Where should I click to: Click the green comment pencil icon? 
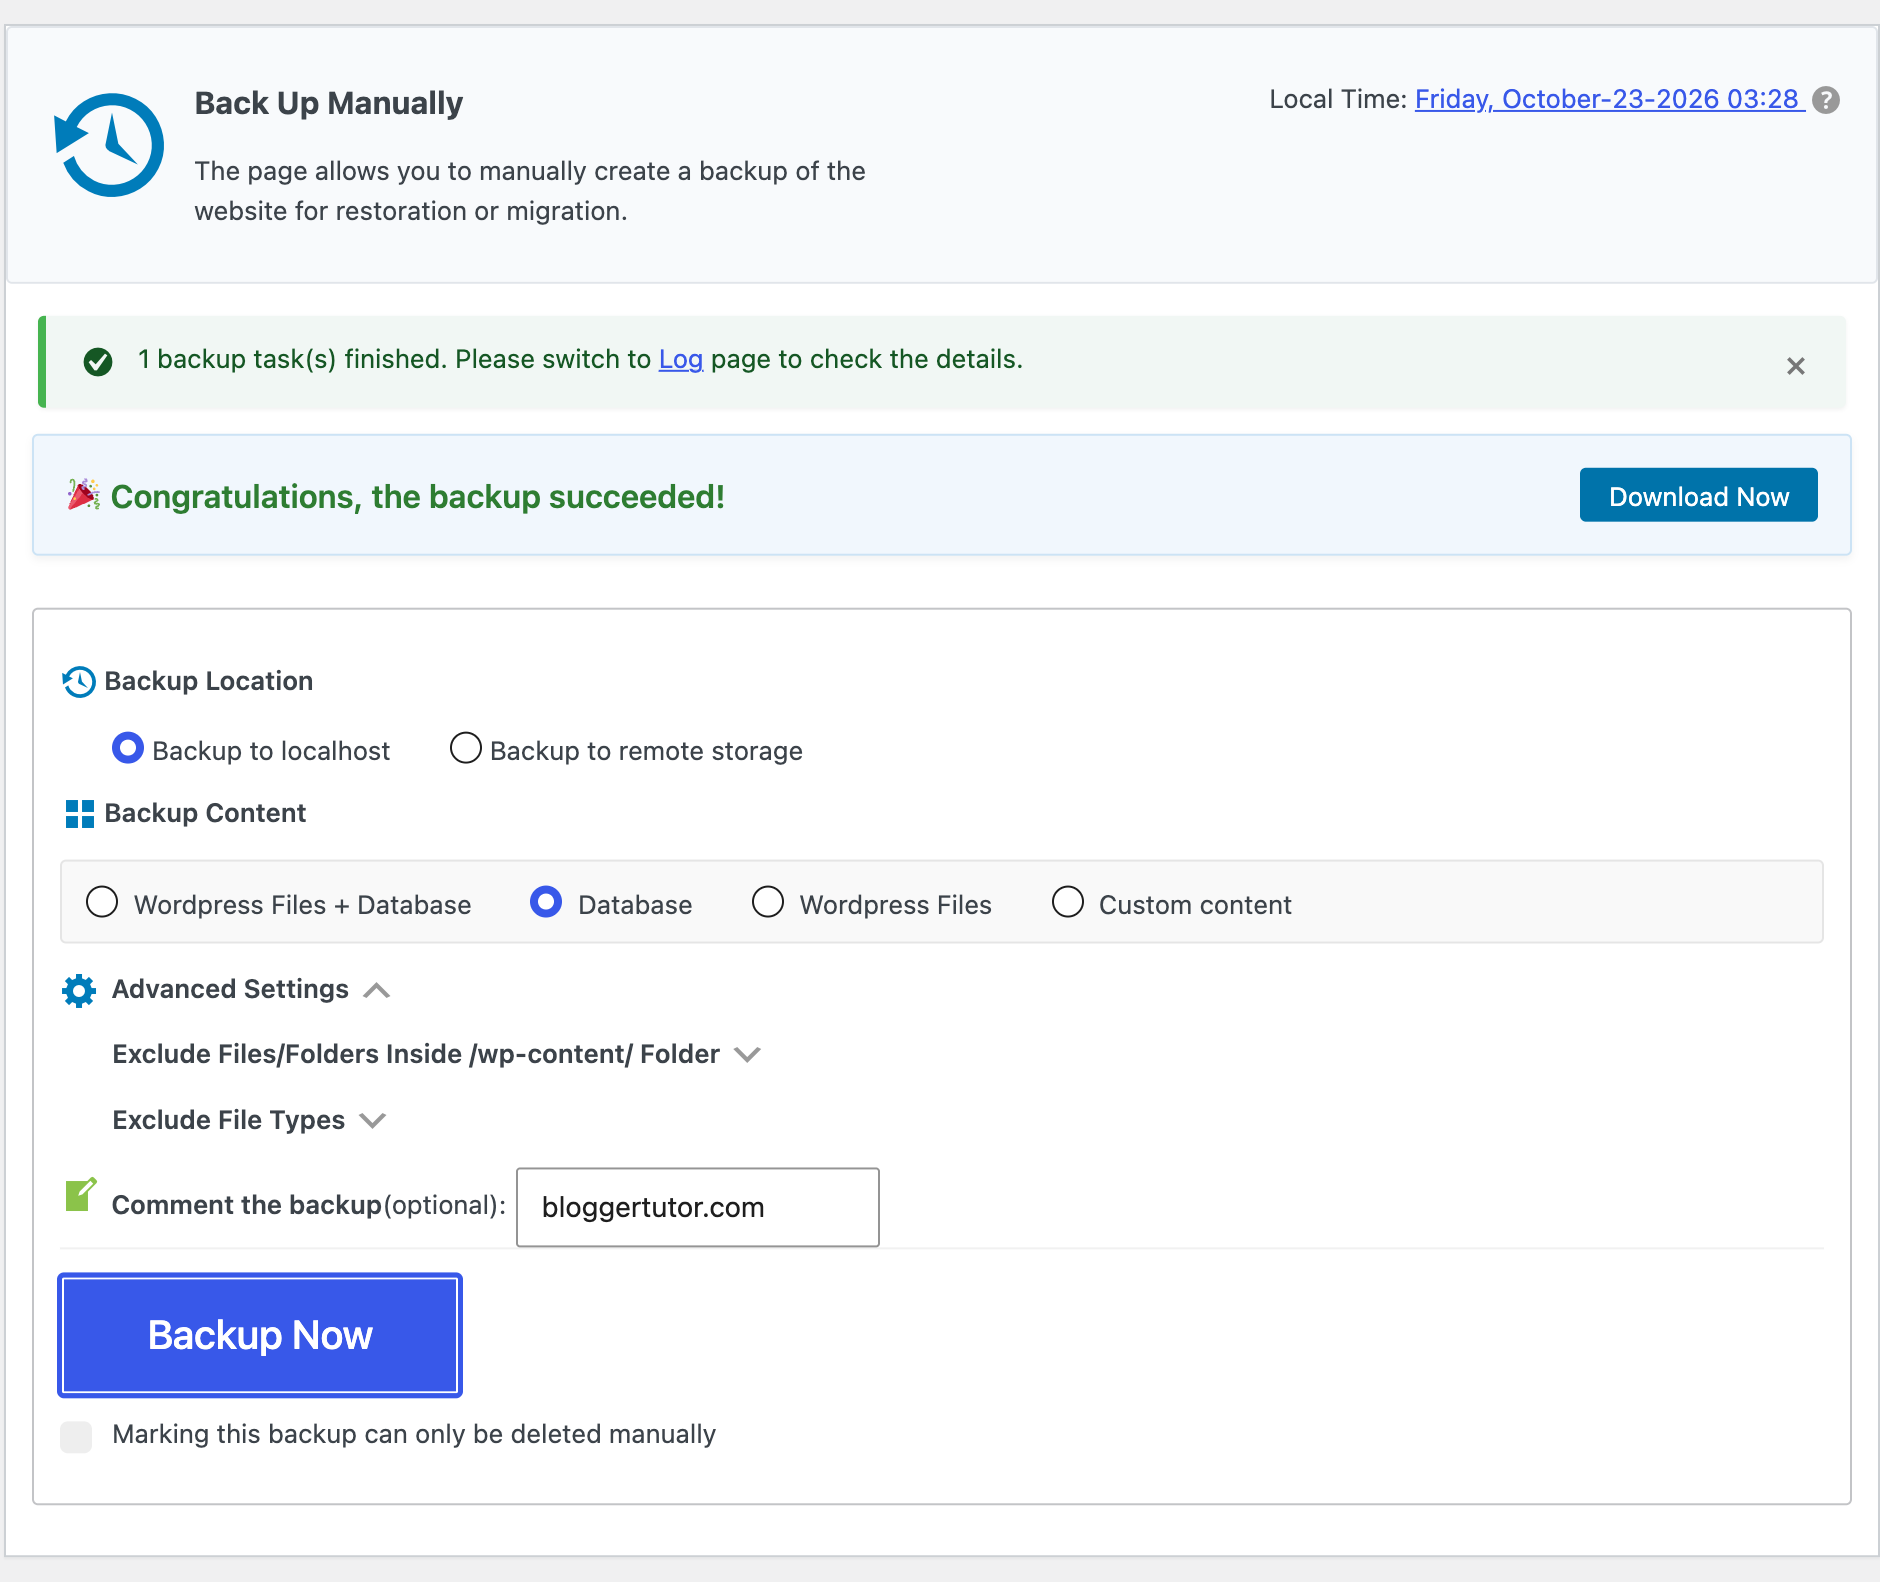point(80,1194)
